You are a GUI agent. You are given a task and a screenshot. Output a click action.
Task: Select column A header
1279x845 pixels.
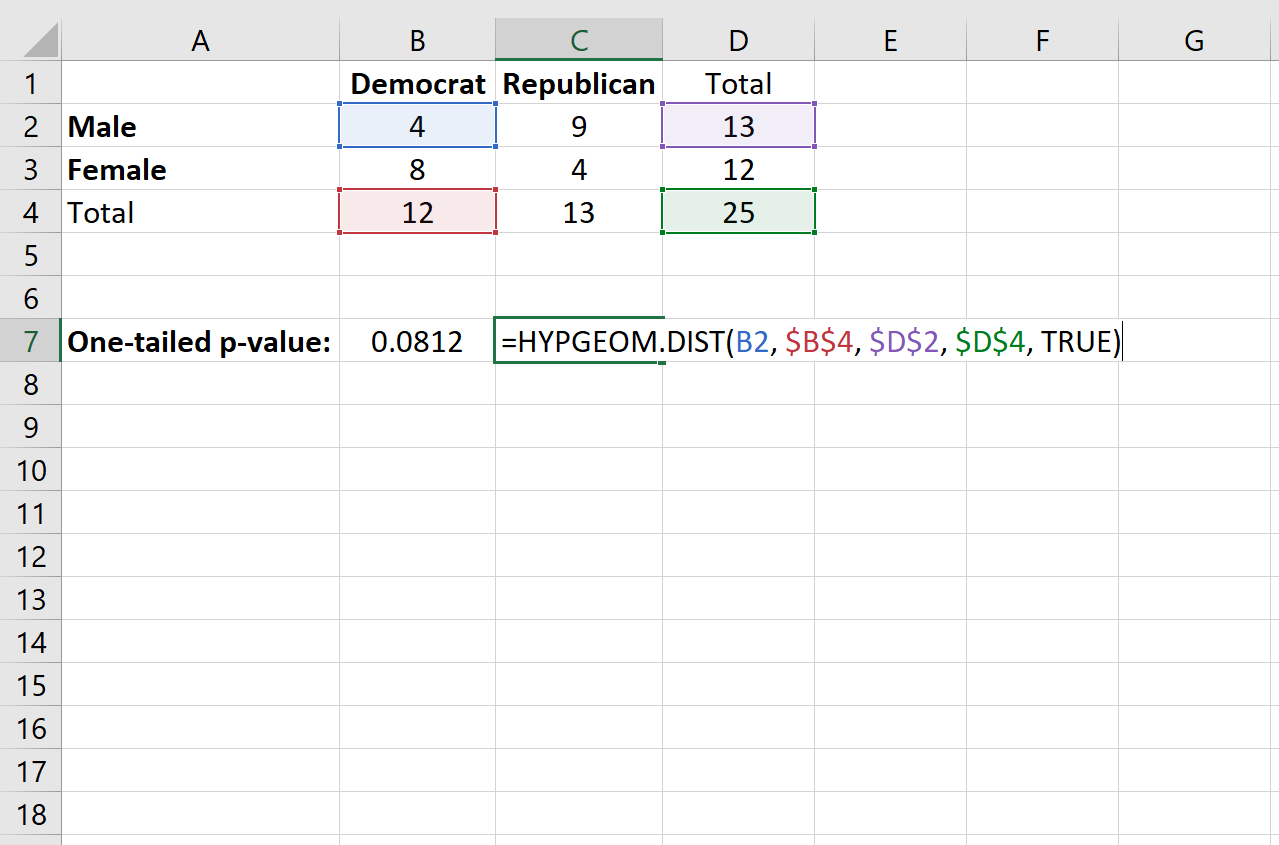point(200,40)
